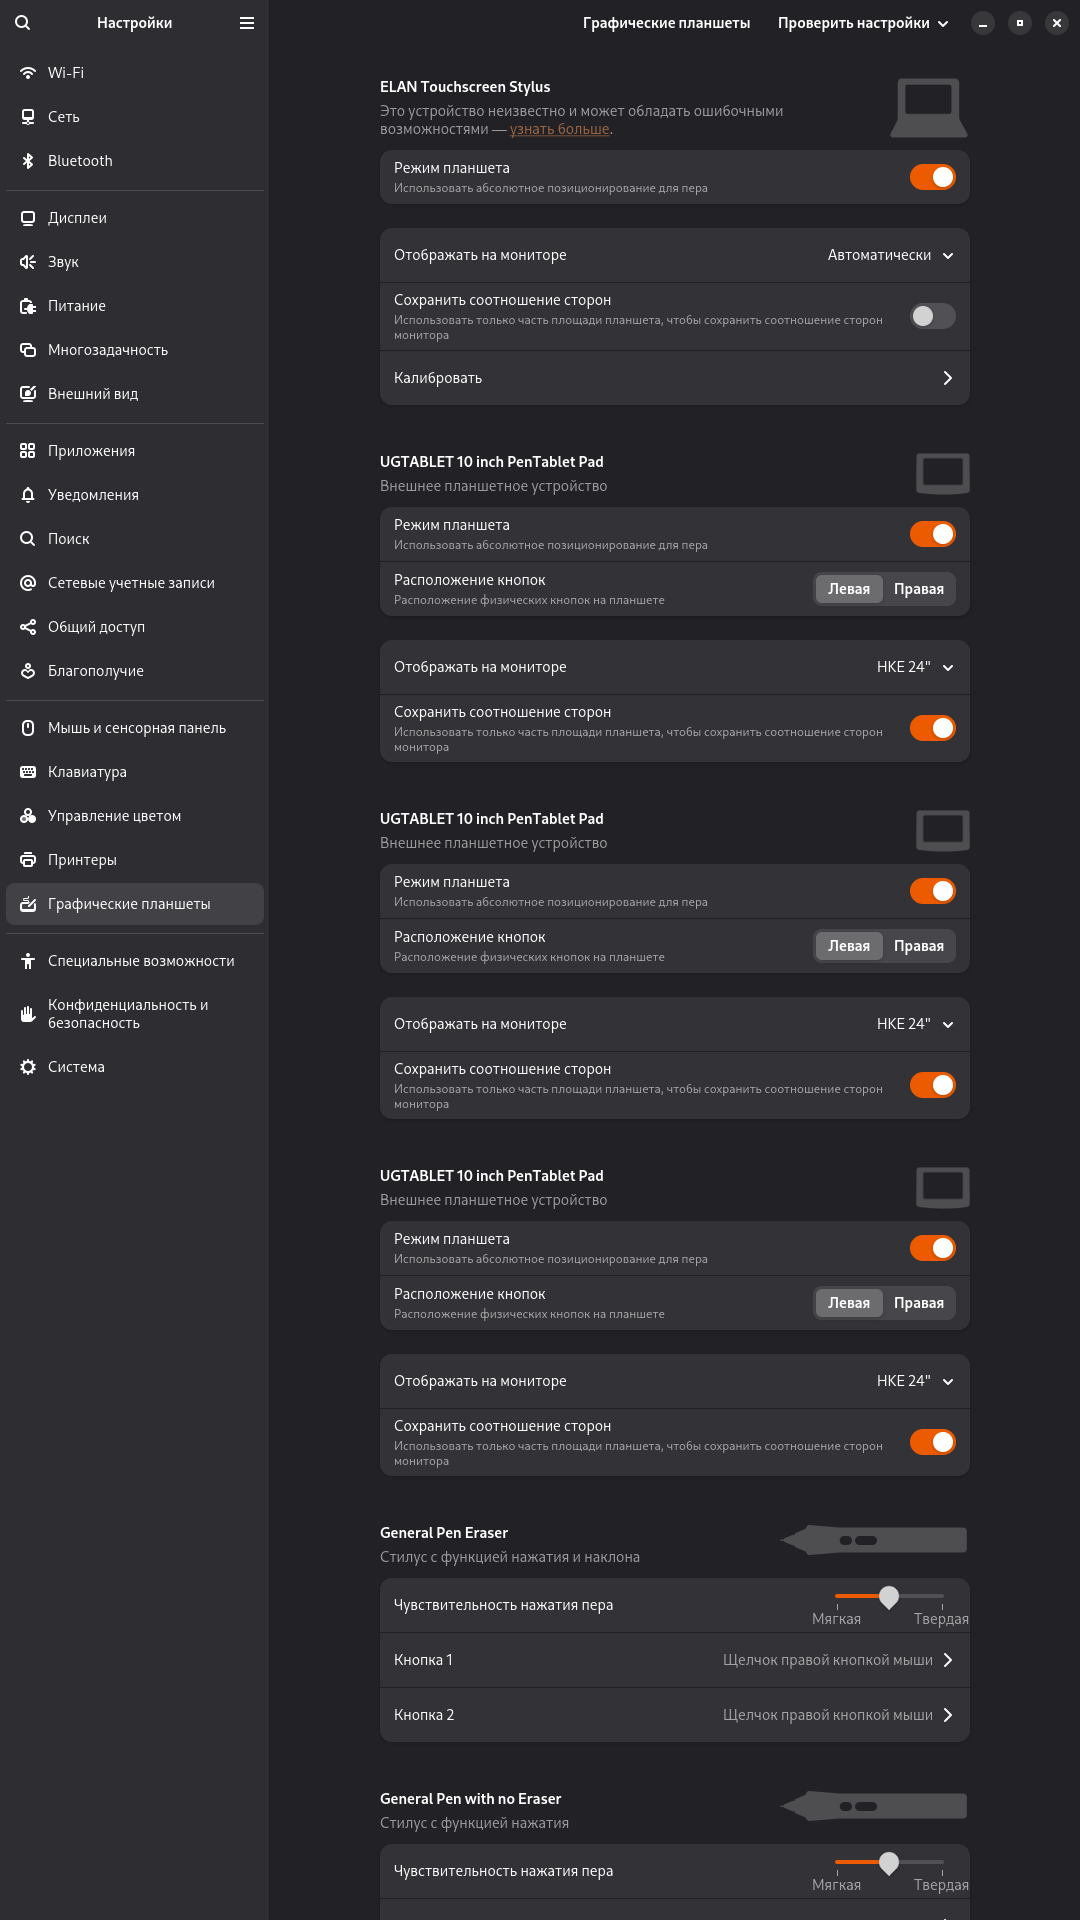Select Правая button layout for first UGTABLET
The height and width of the screenshot is (1920, 1080).
918,589
